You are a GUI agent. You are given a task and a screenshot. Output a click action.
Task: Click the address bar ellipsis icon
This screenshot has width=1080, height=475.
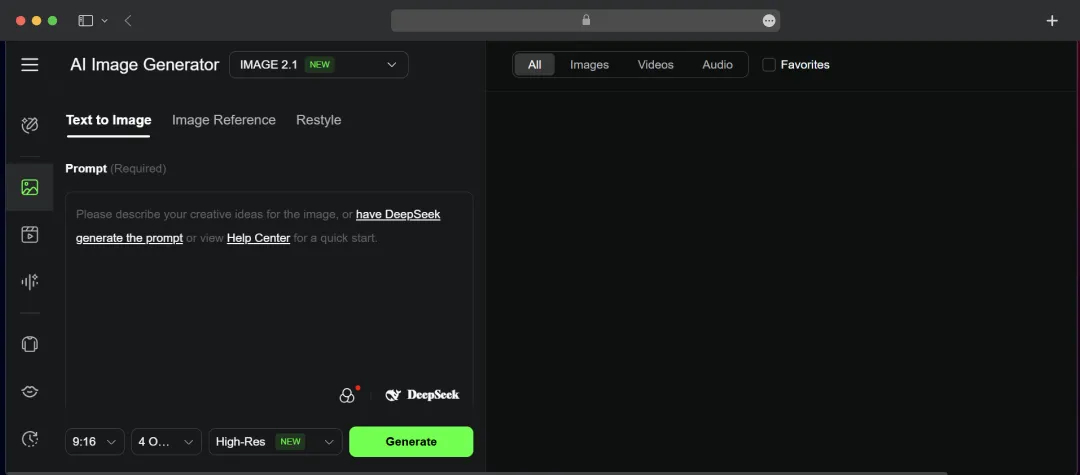(769, 21)
